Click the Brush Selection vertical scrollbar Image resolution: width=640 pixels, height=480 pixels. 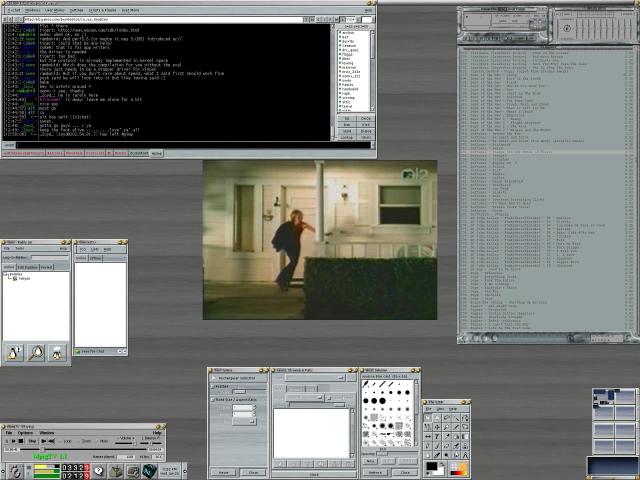416,413
